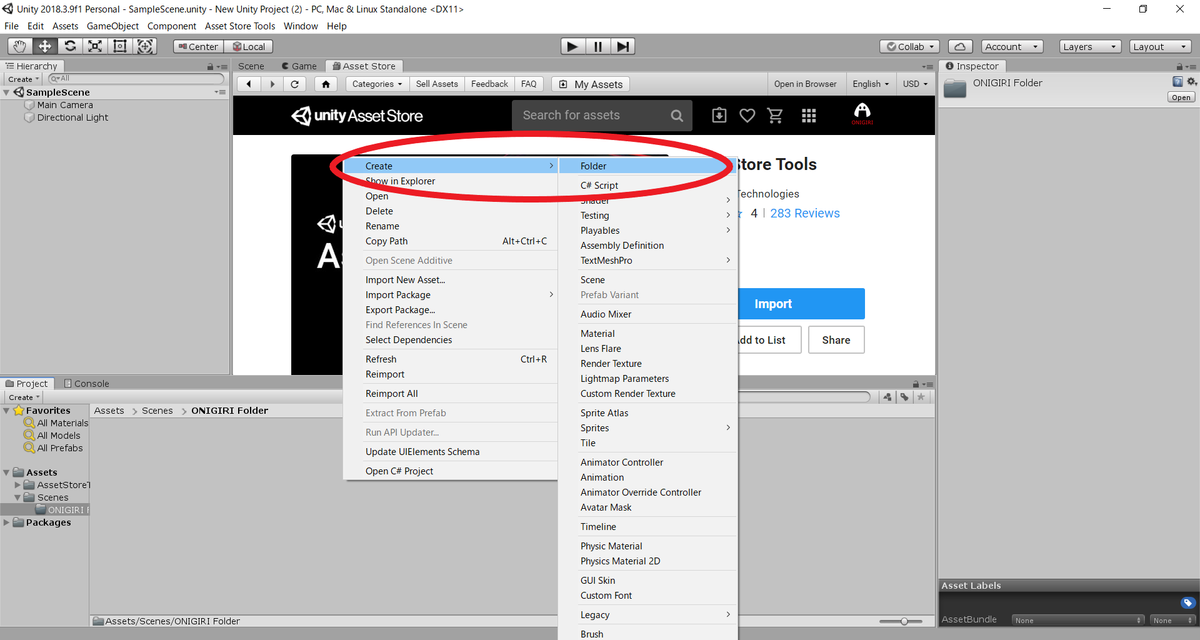Toggle the Inspector panel lock

tap(1178, 66)
